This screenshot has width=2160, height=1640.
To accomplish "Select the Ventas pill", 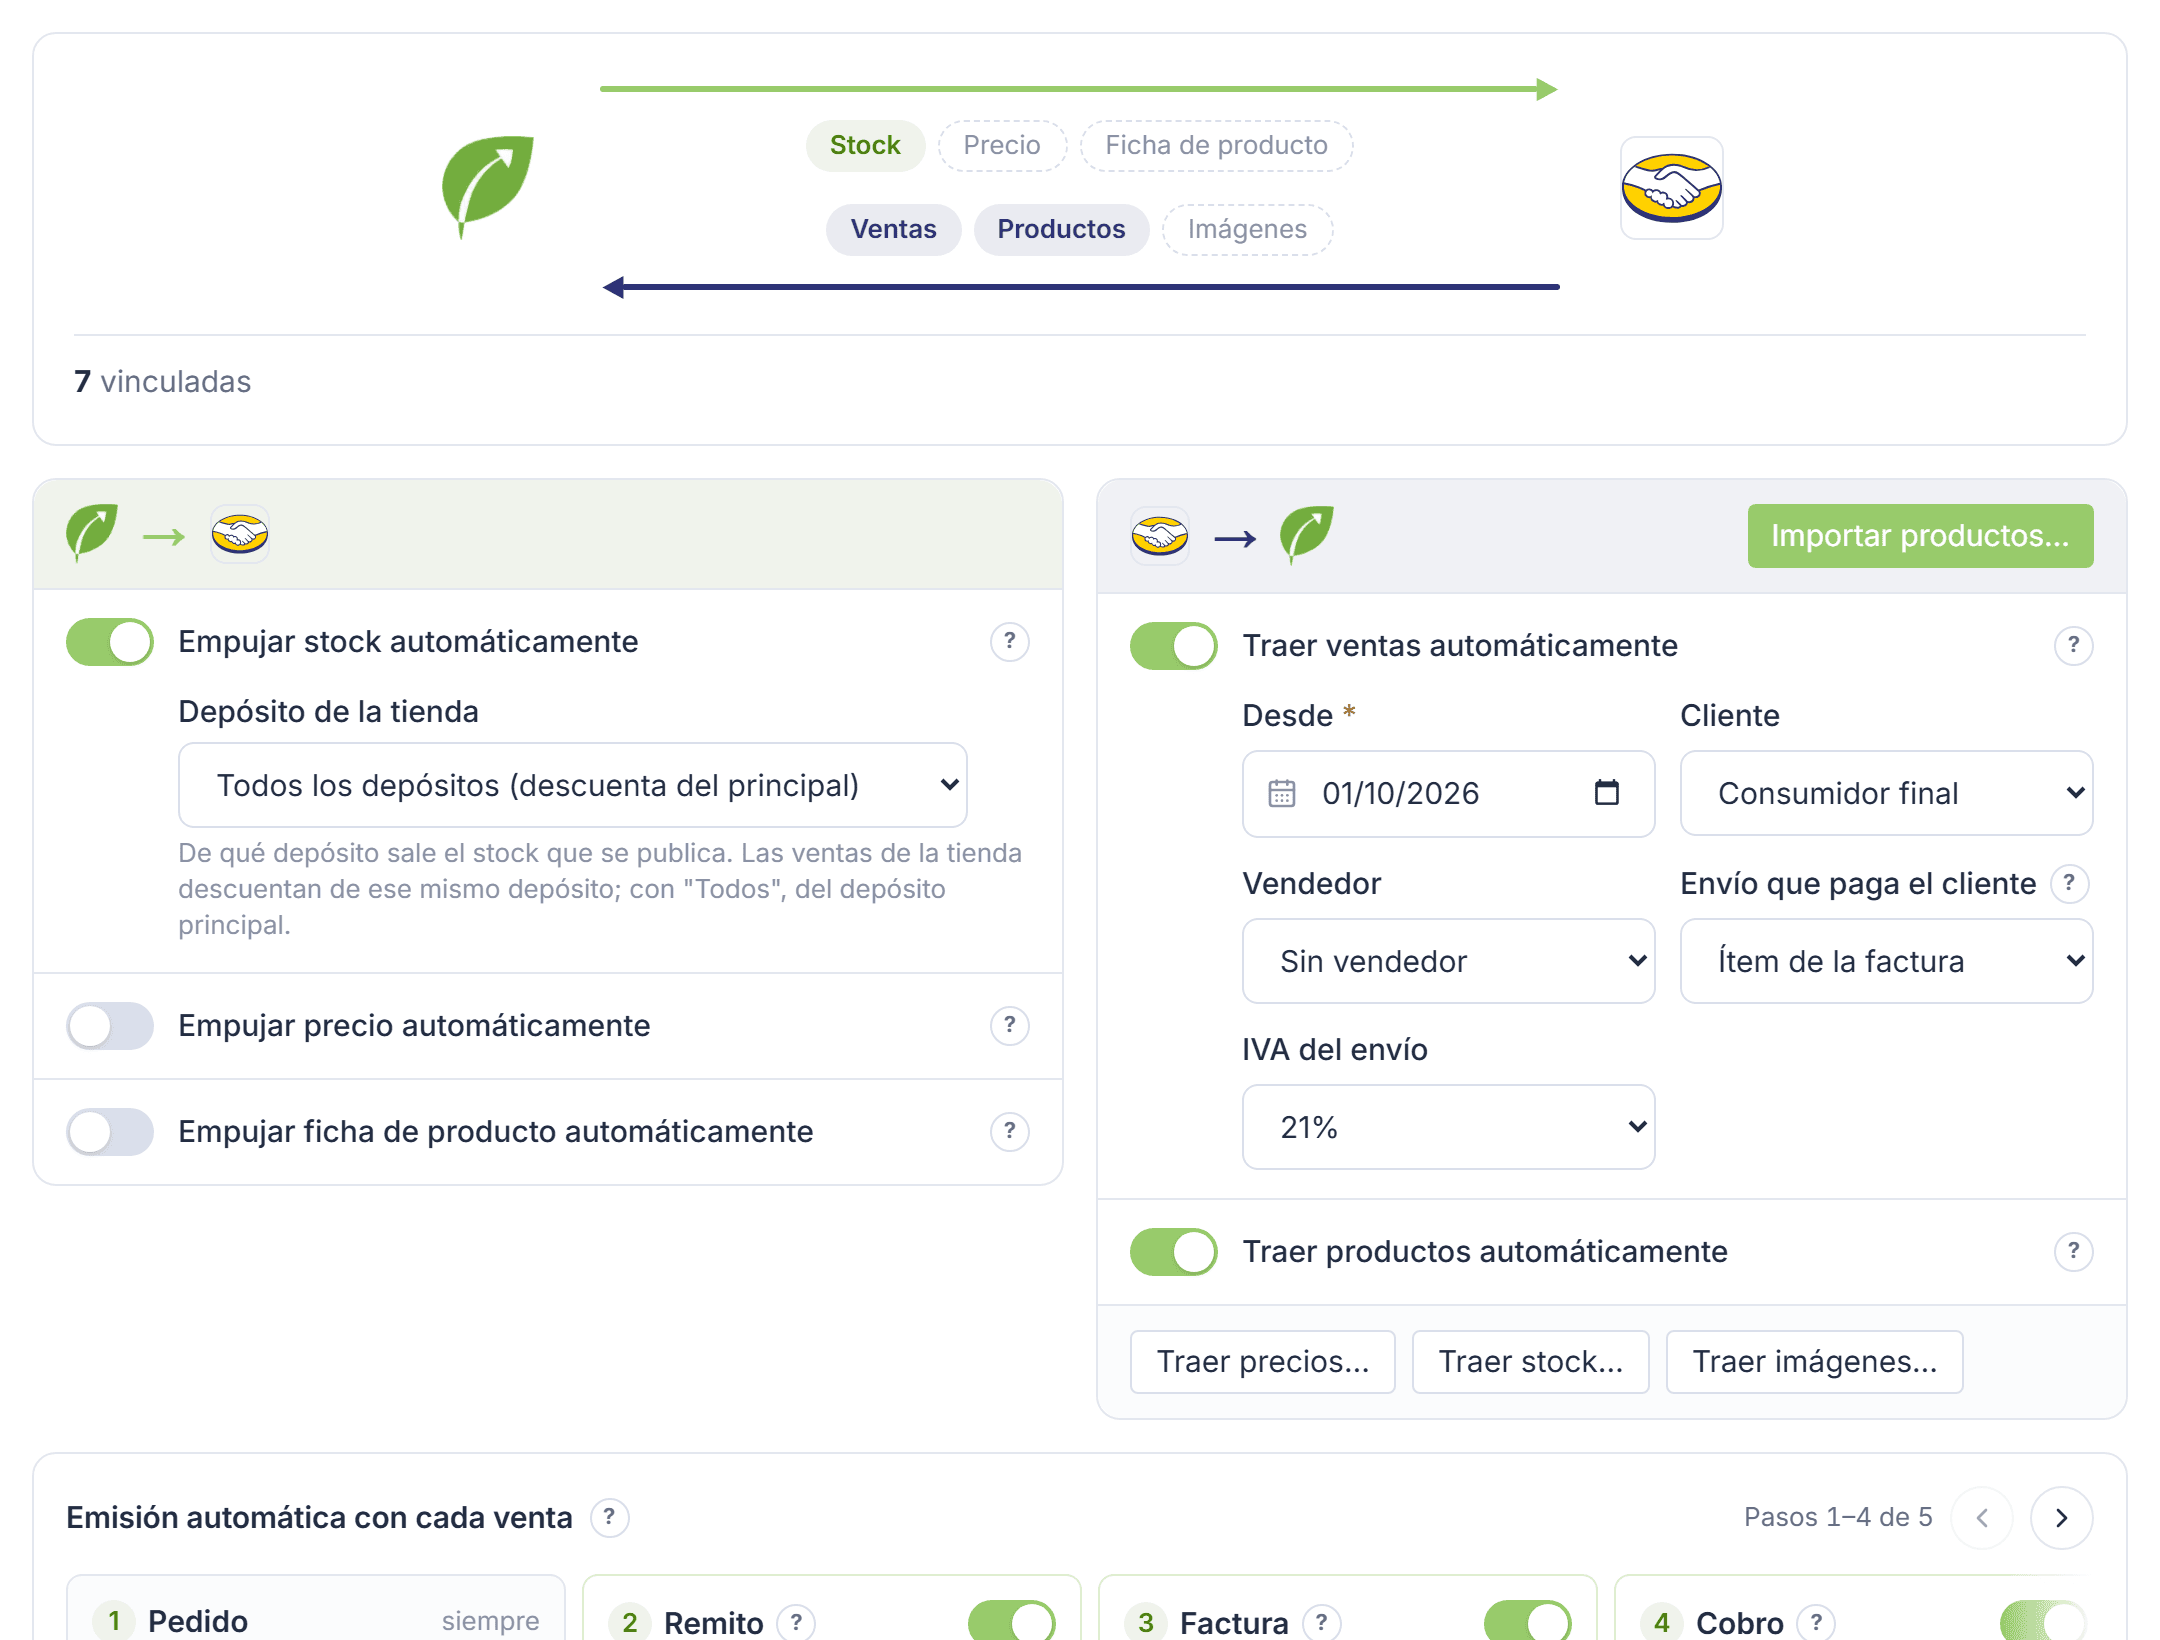I will pyautogui.click(x=893, y=229).
